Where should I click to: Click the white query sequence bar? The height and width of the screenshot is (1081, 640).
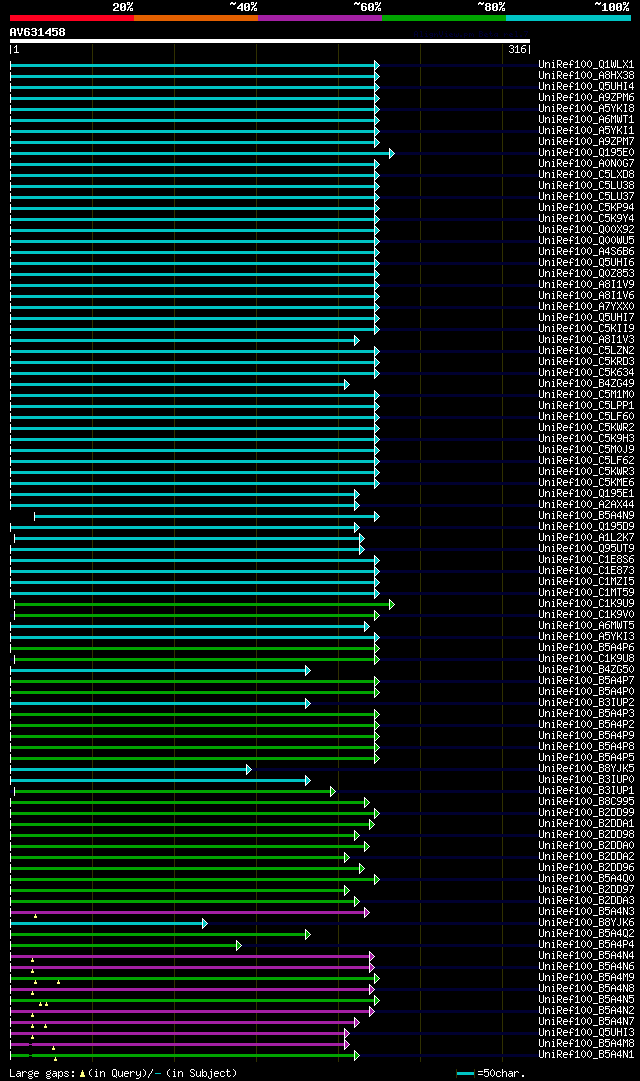tap(270, 41)
